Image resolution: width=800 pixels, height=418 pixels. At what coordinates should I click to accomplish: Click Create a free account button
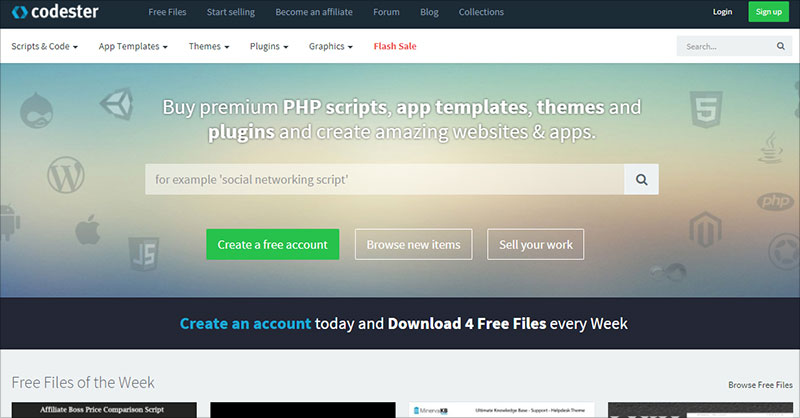pyautogui.click(x=272, y=244)
